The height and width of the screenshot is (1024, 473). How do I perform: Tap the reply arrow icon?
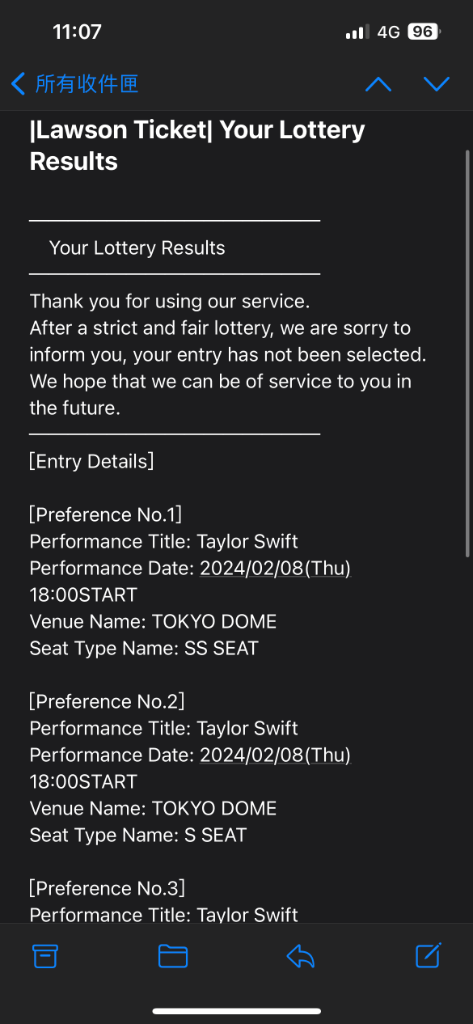tap(301, 956)
